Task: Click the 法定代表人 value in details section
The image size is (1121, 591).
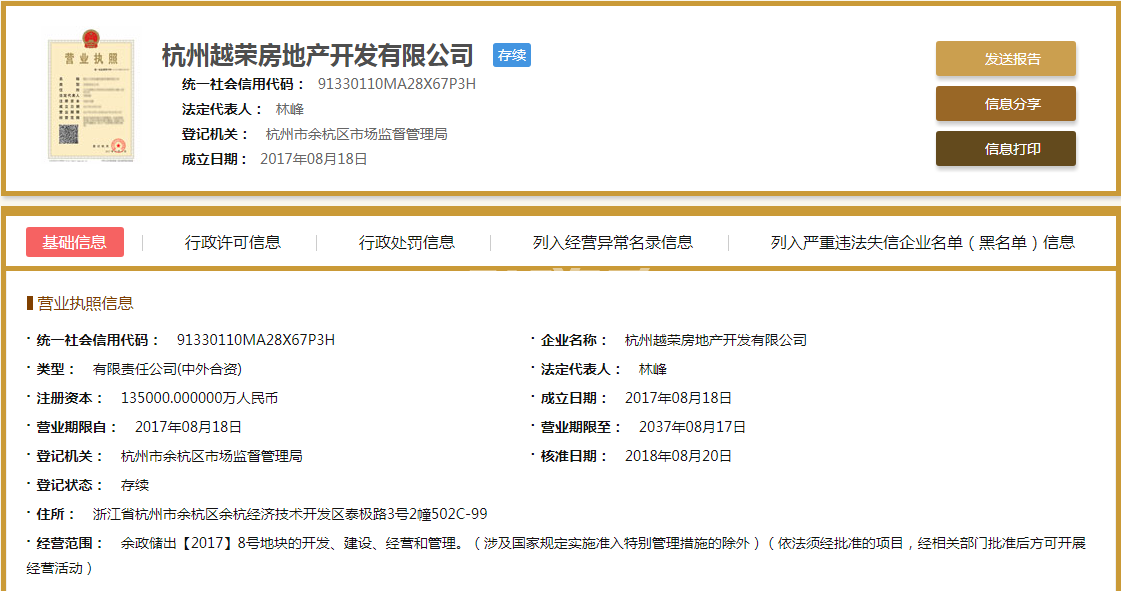Action: click(653, 369)
